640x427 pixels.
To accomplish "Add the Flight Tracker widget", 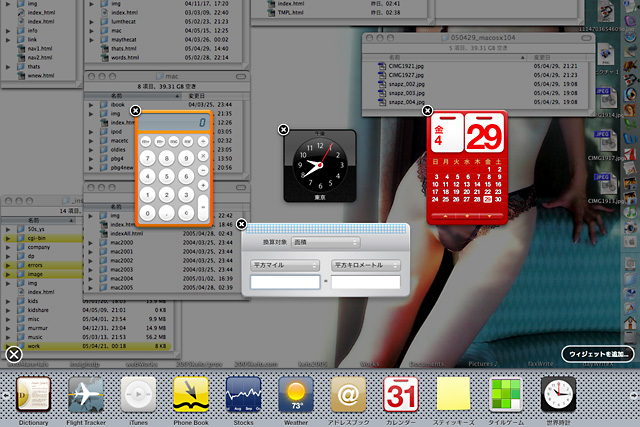I will point(86,394).
